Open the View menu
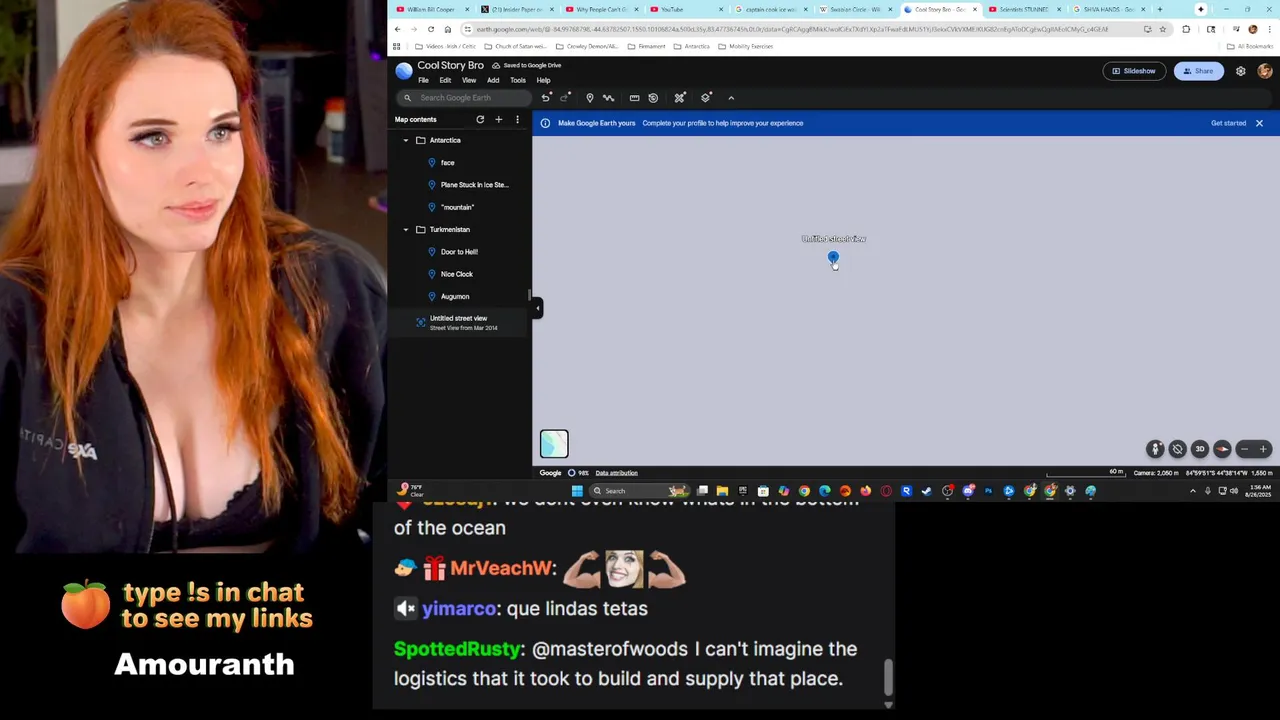Viewport: 1280px width, 720px height. [x=469, y=80]
